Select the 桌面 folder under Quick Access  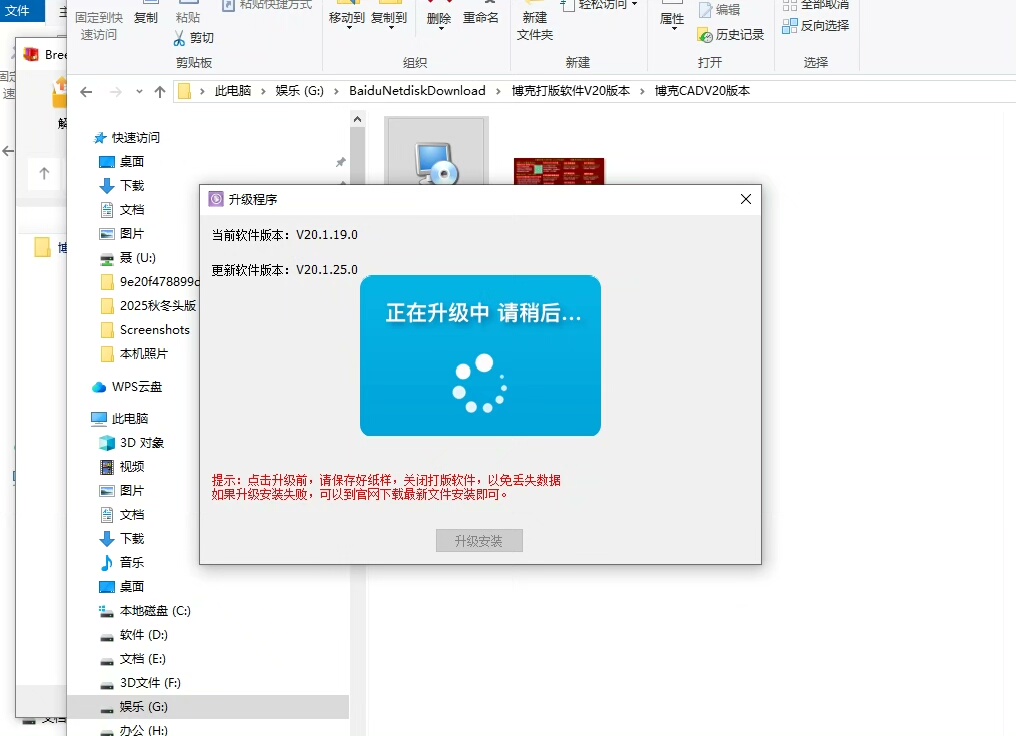(132, 161)
